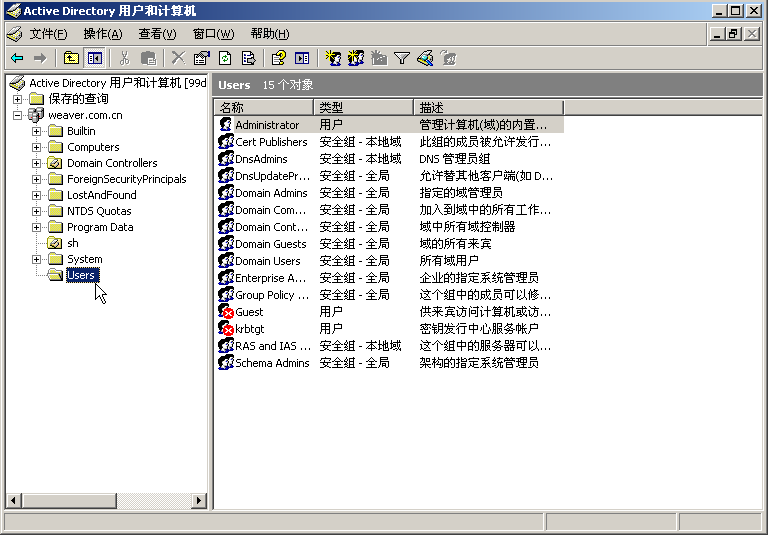This screenshot has width=768, height=535.
Task: Click the tree pane horizontal scrollbar thumb
Action: pyautogui.click(x=69, y=500)
